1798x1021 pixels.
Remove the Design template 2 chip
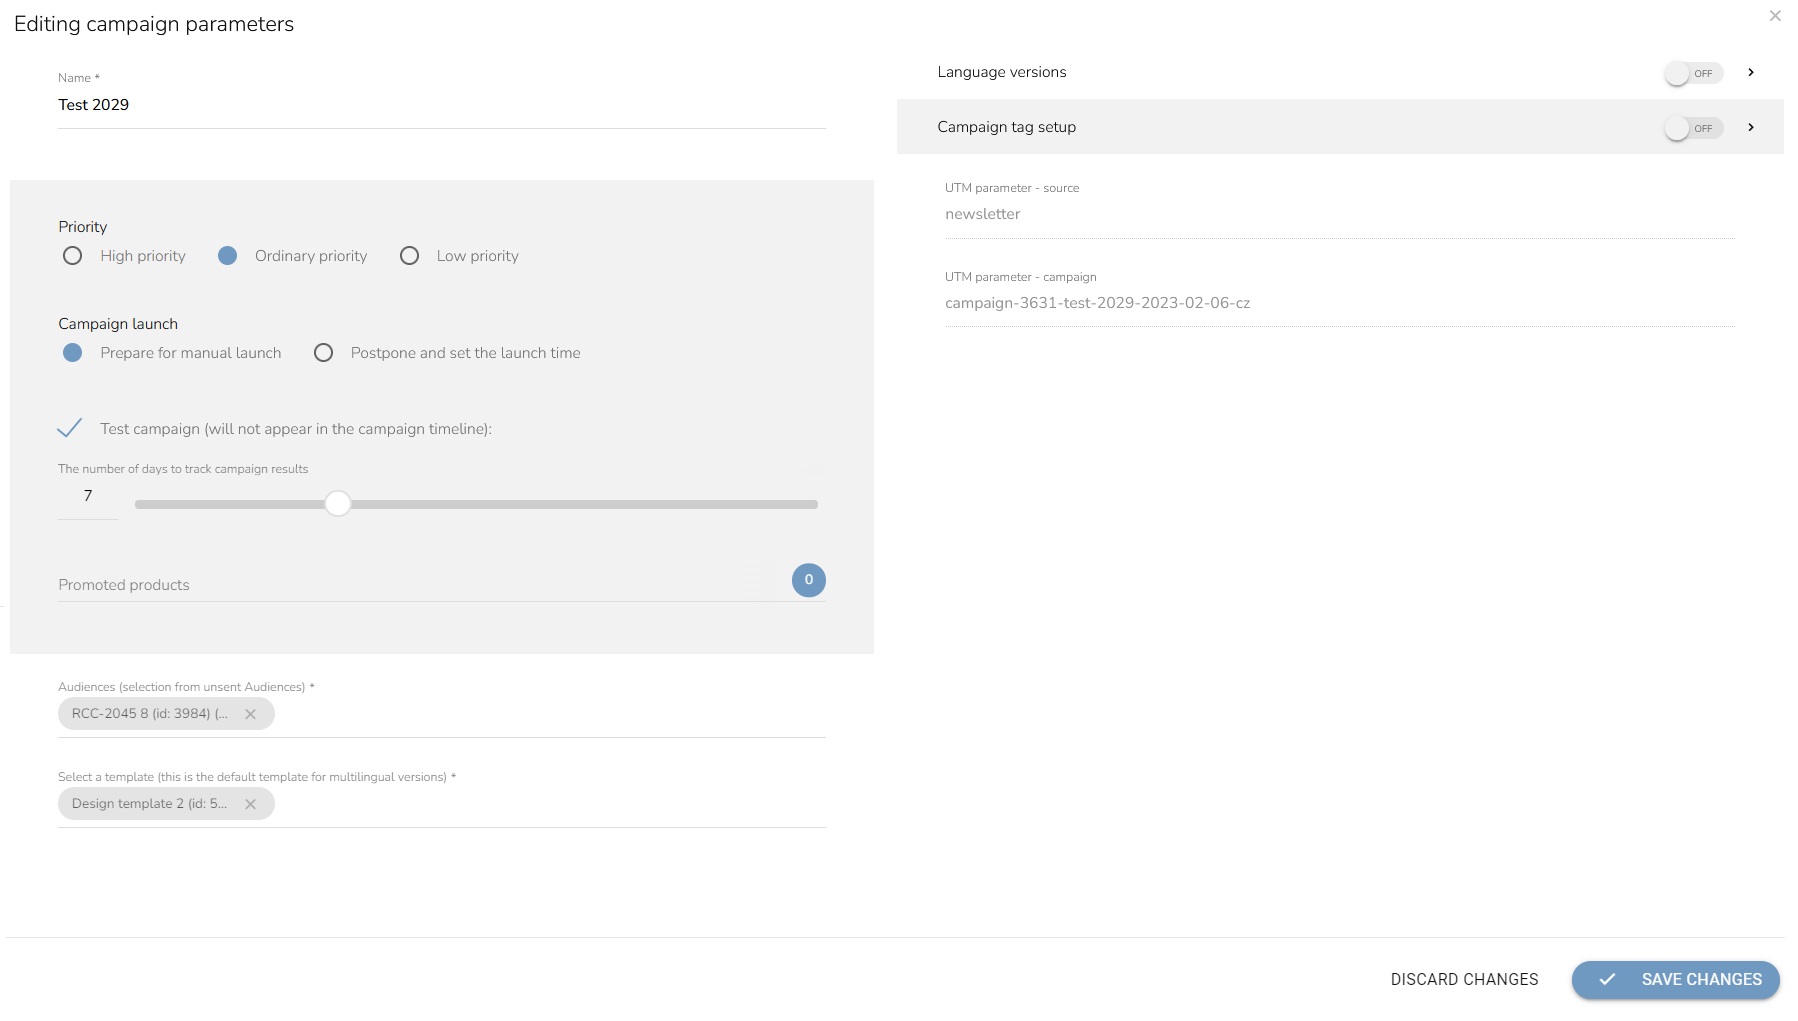tap(251, 804)
